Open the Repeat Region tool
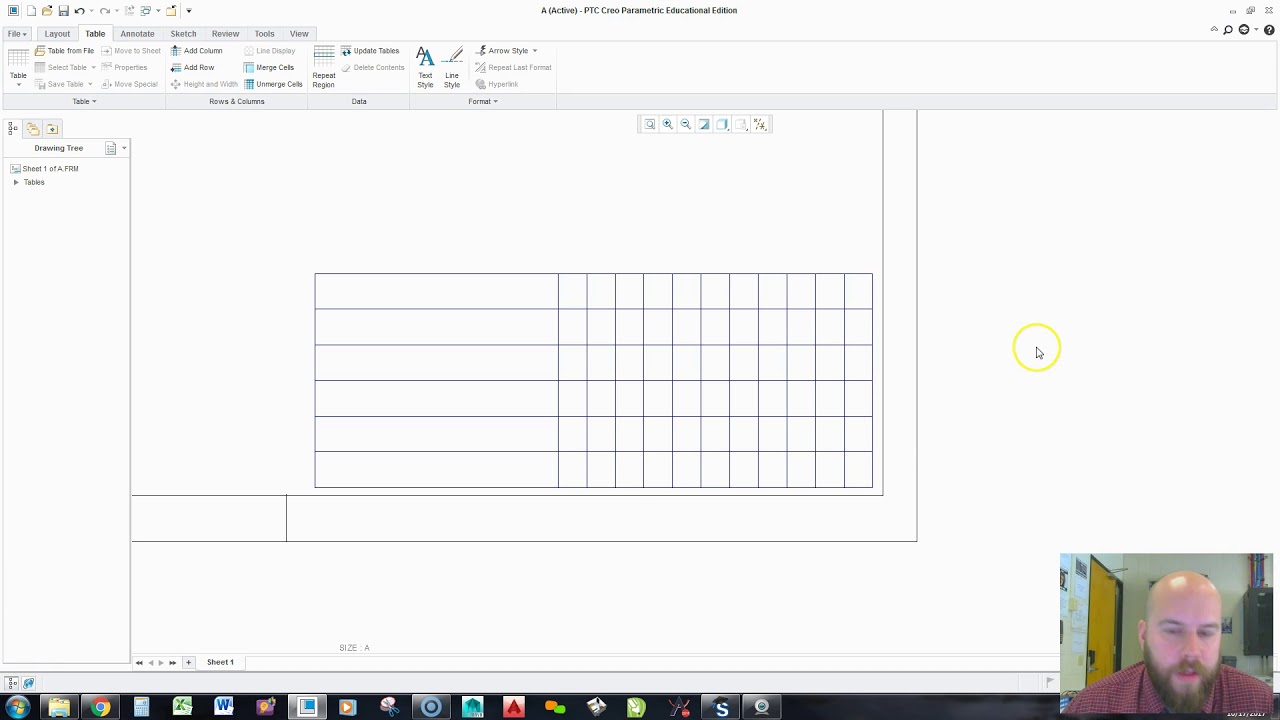 [324, 67]
